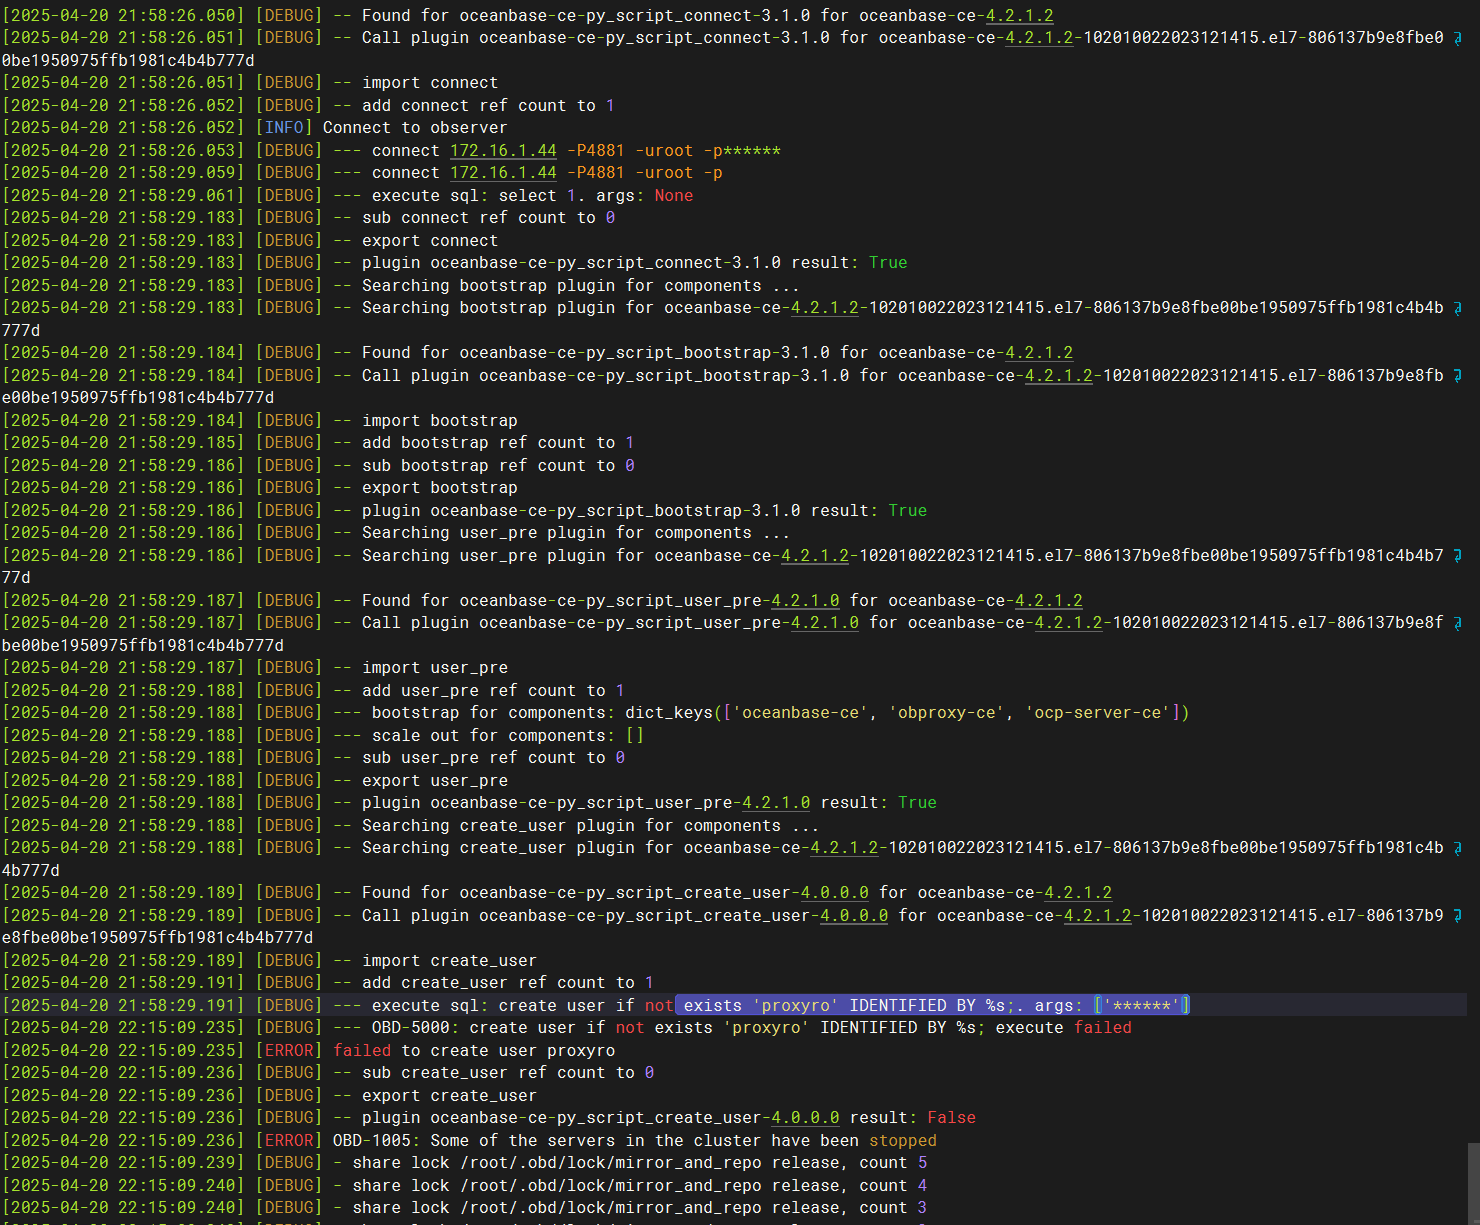Click 'add connect ref count to 1' message
Screen dimensions: 1480x1225
click(488, 106)
